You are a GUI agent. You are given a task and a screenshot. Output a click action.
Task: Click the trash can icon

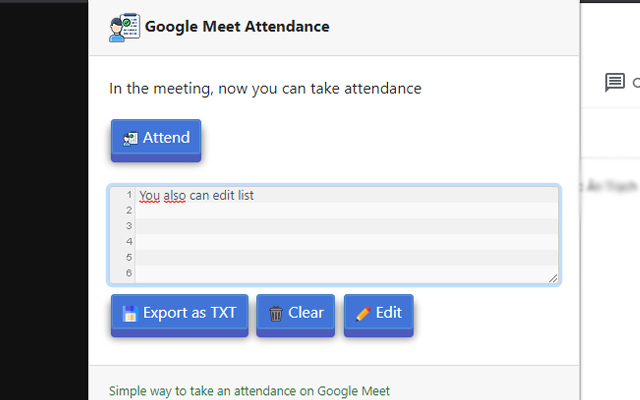coord(276,313)
